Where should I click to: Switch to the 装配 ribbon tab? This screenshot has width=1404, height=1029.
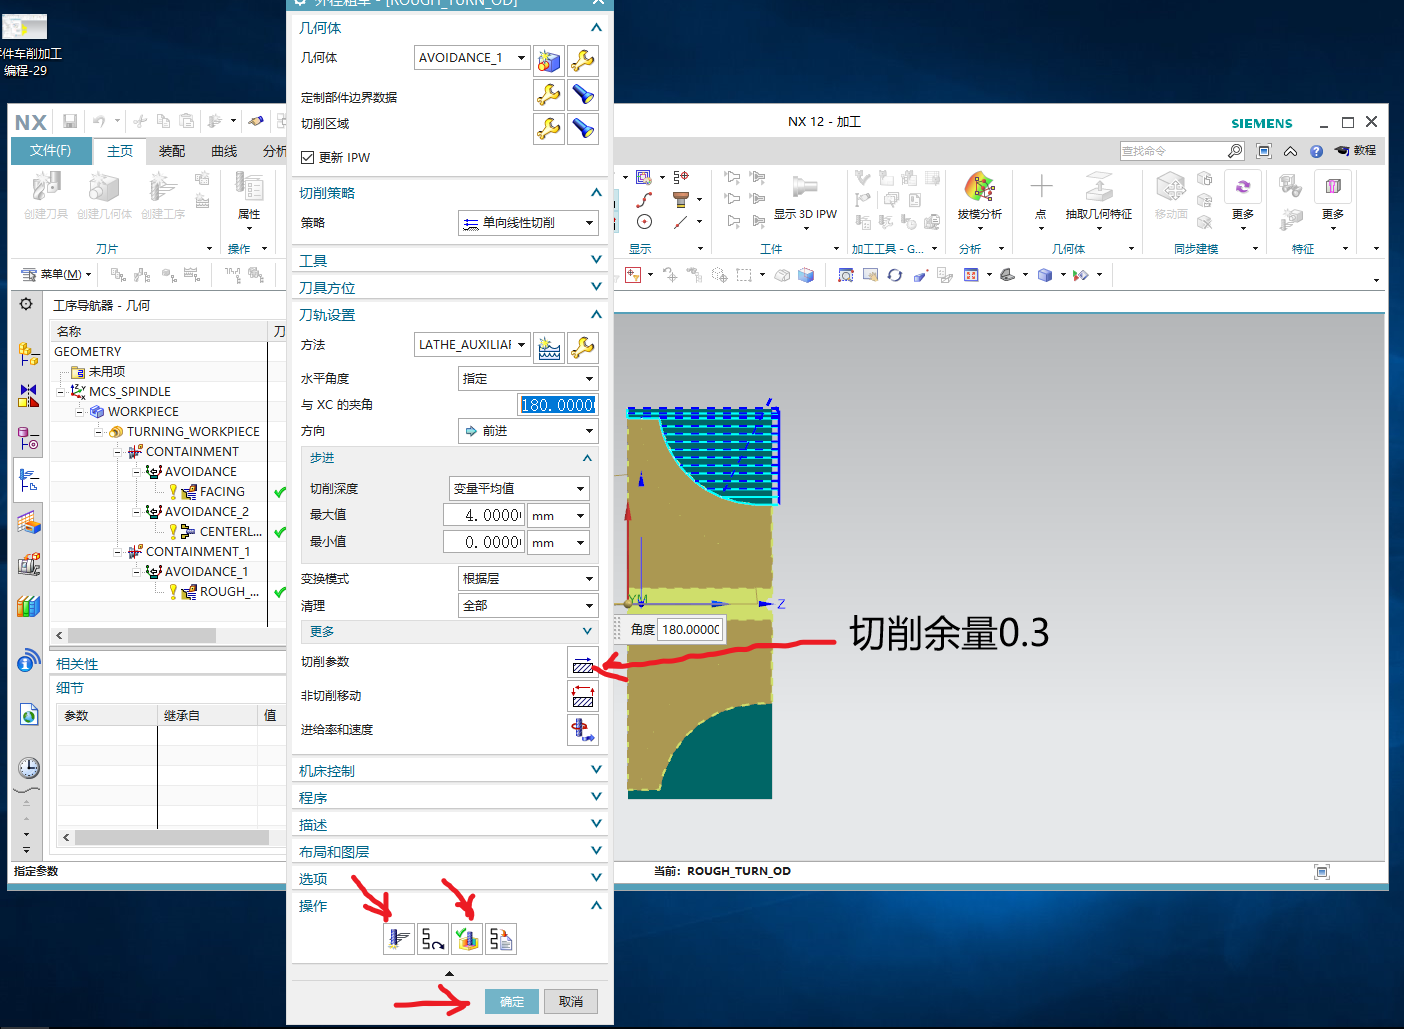click(x=172, y=151)
